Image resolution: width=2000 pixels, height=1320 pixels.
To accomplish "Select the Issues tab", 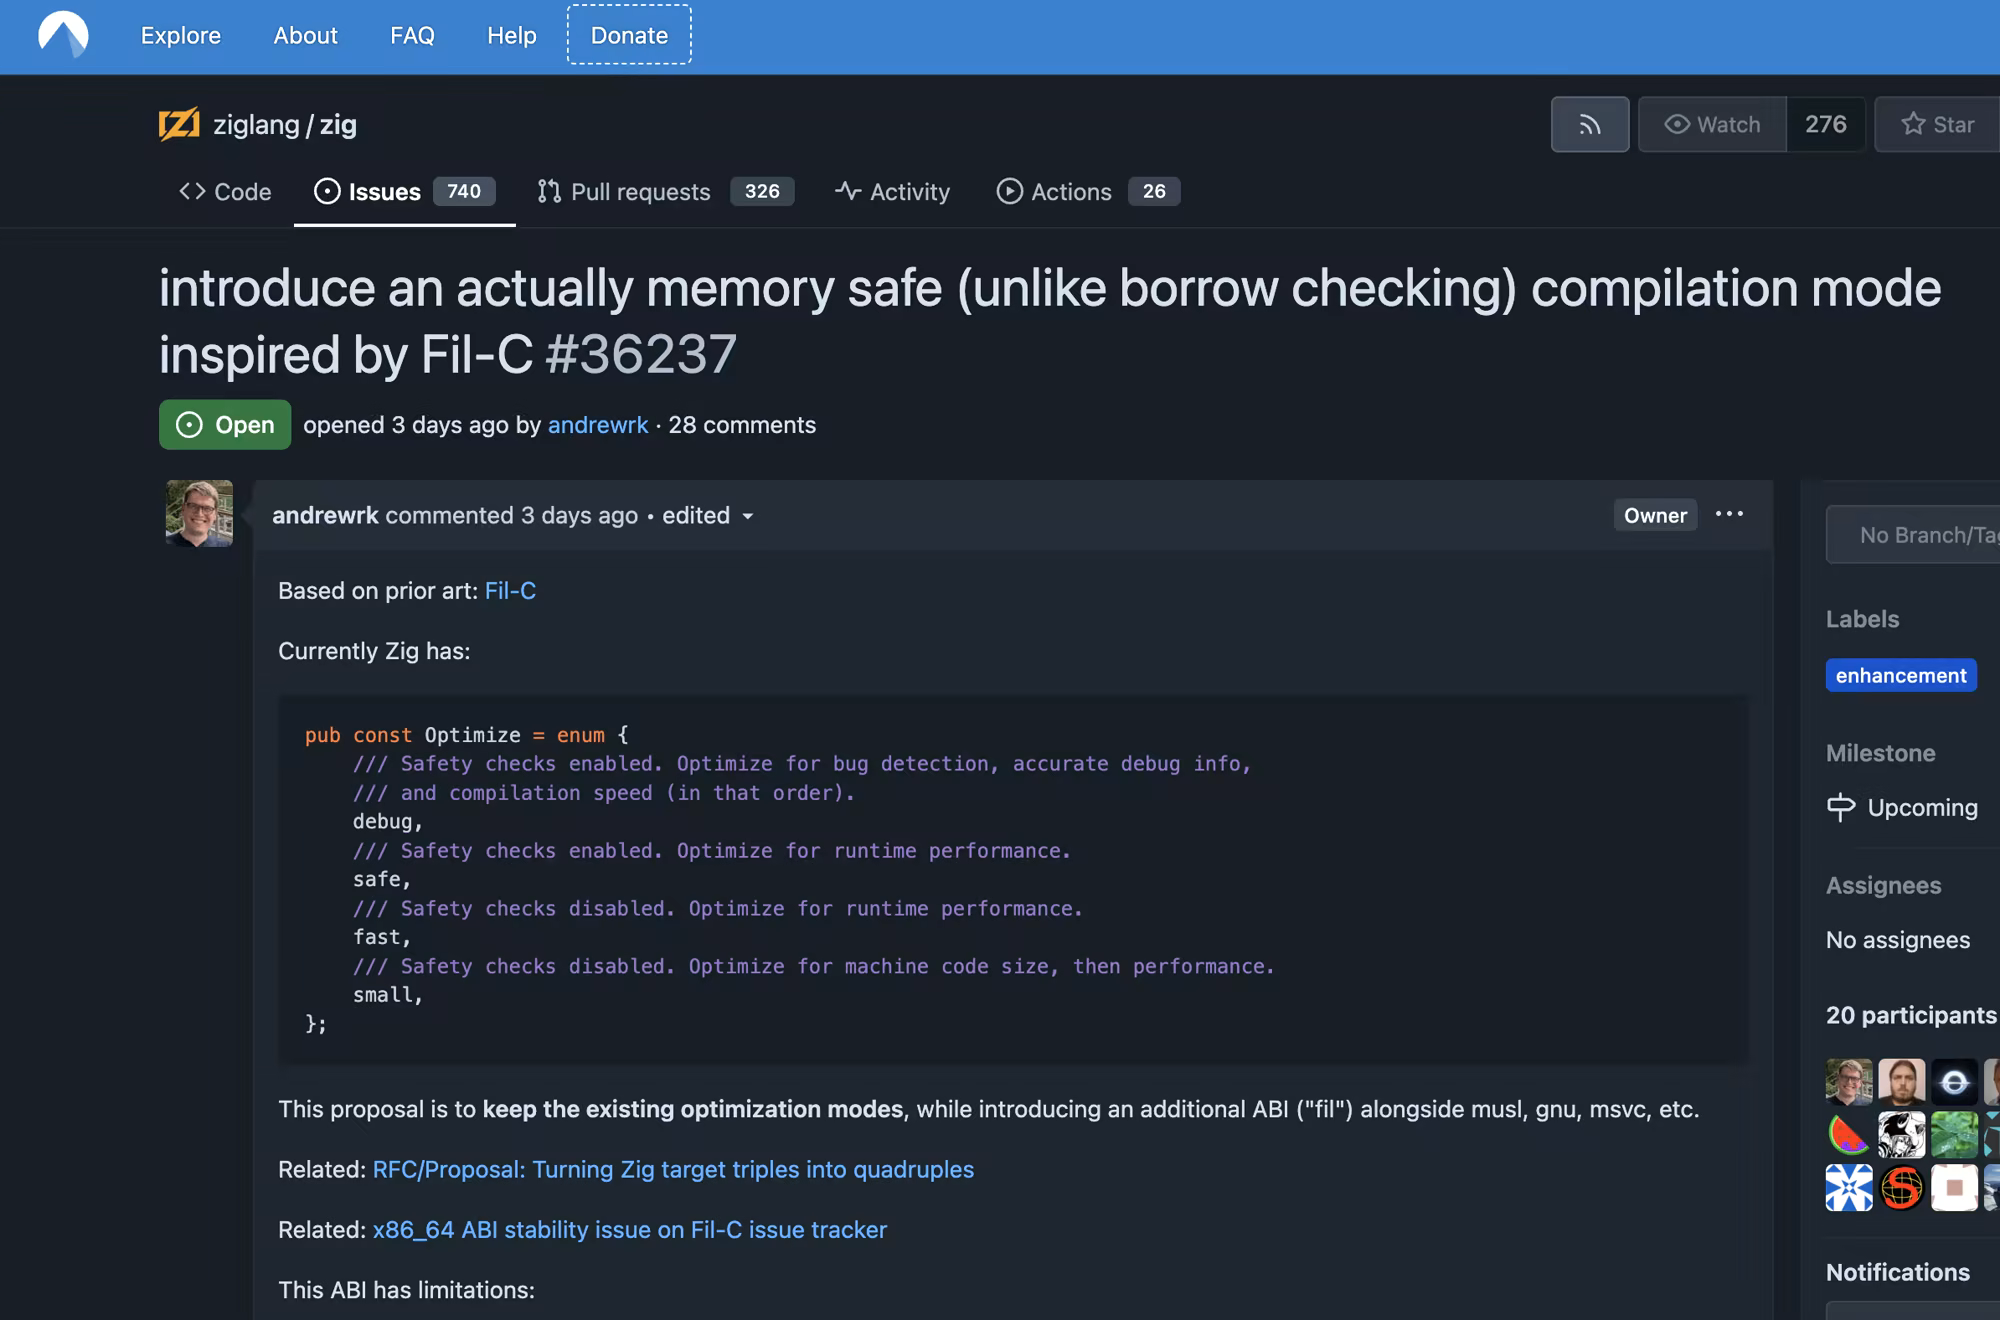I will (404, 191).
